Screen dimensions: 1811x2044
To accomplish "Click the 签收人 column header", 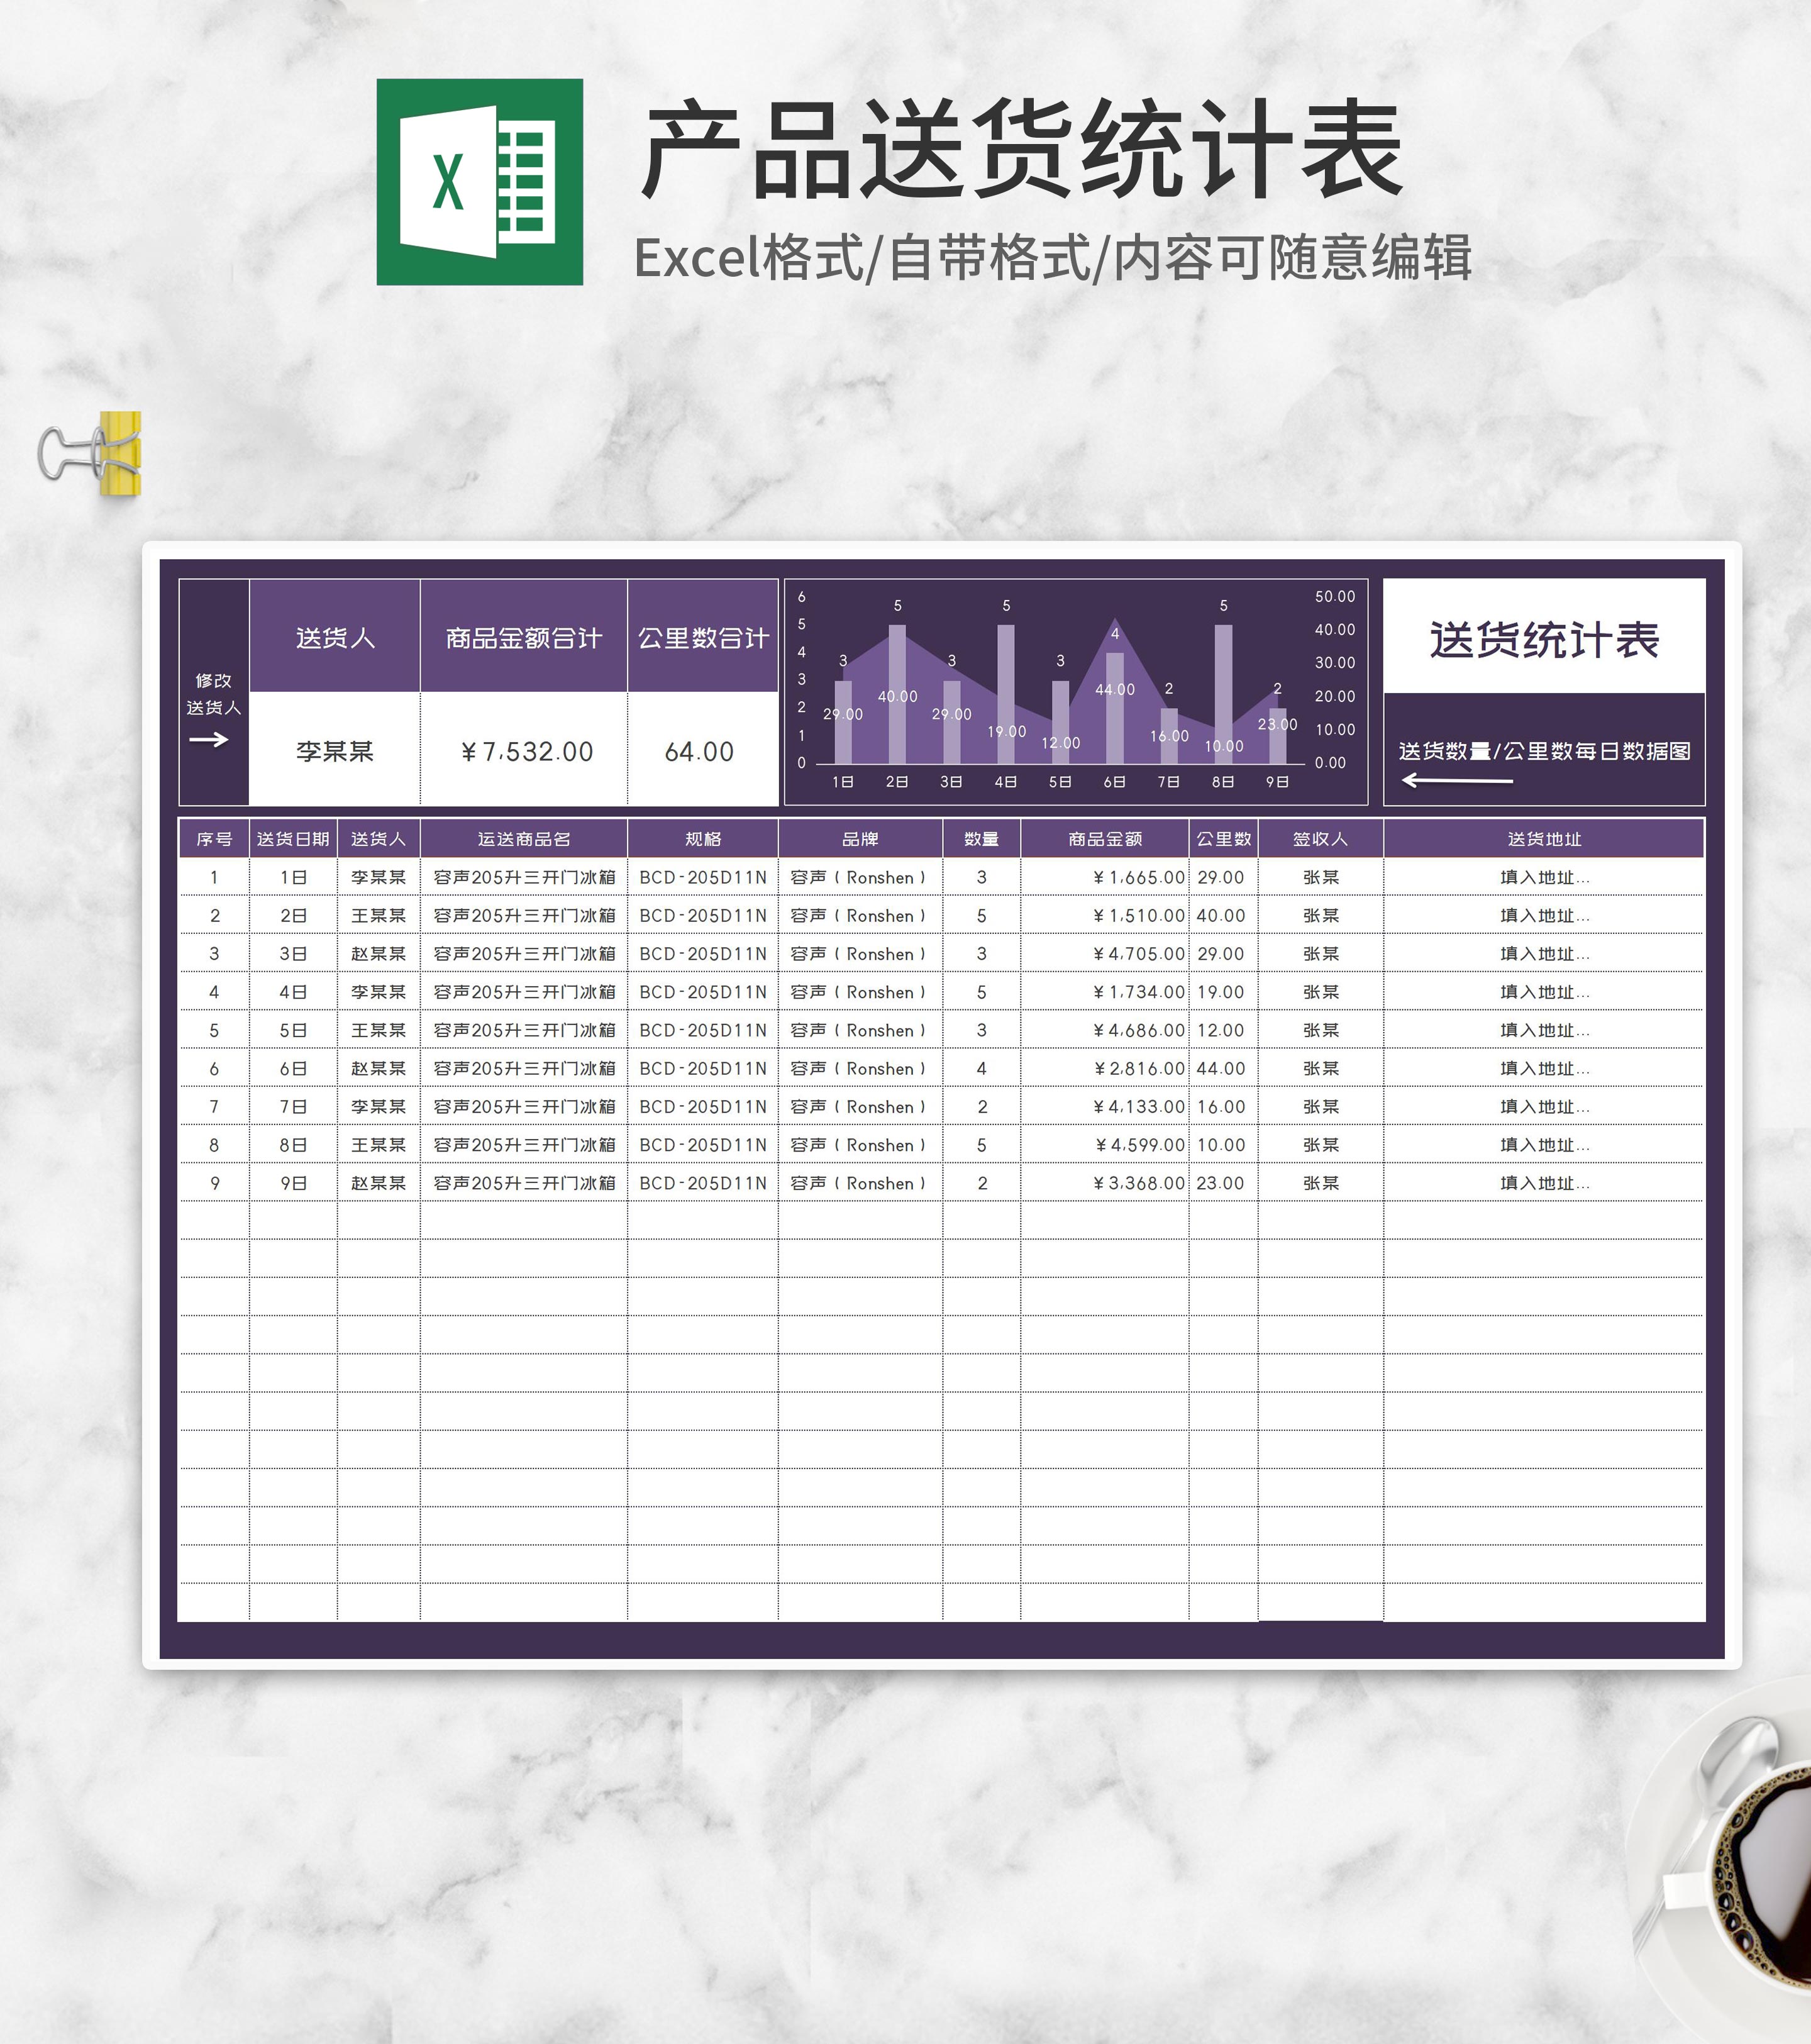I will tap(1320, 839).
